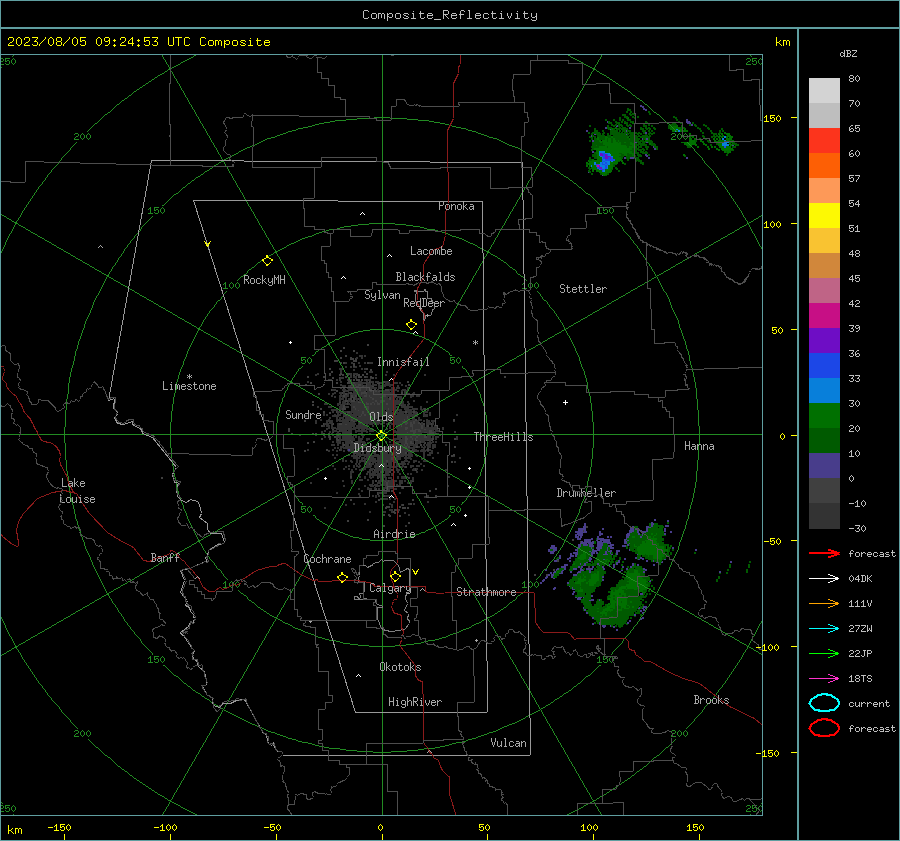
Task: Click the Drumheller town label
Action: click(586, 493)
